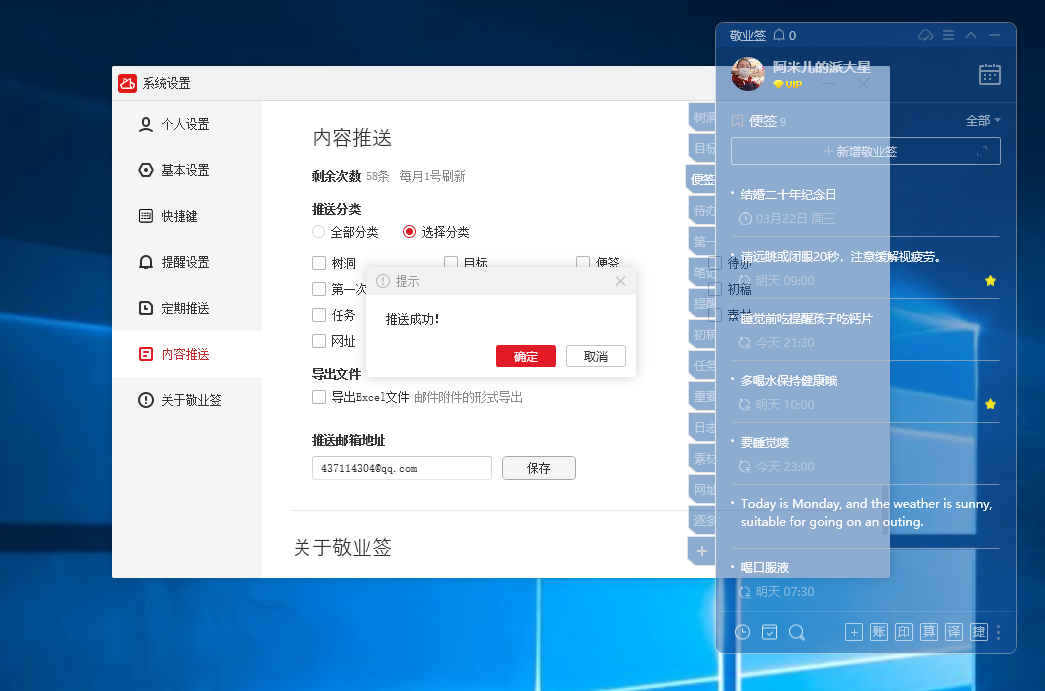Click the clock history icon at bottom

742,632
